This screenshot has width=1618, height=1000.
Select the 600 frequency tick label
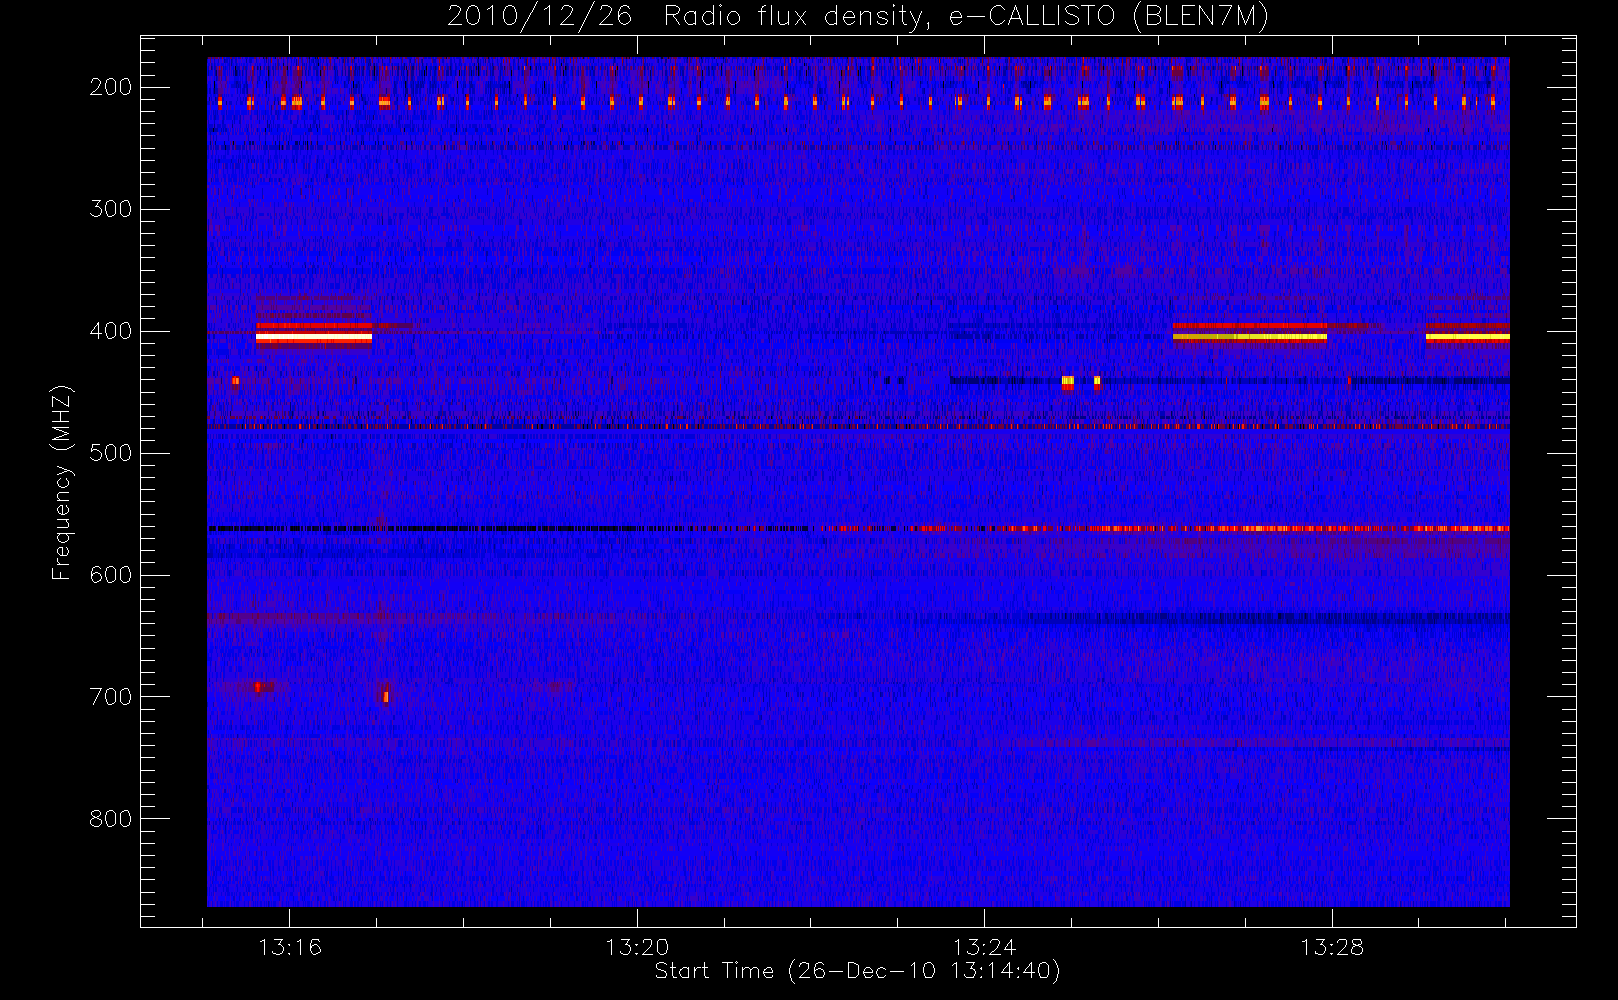(111, 575)
